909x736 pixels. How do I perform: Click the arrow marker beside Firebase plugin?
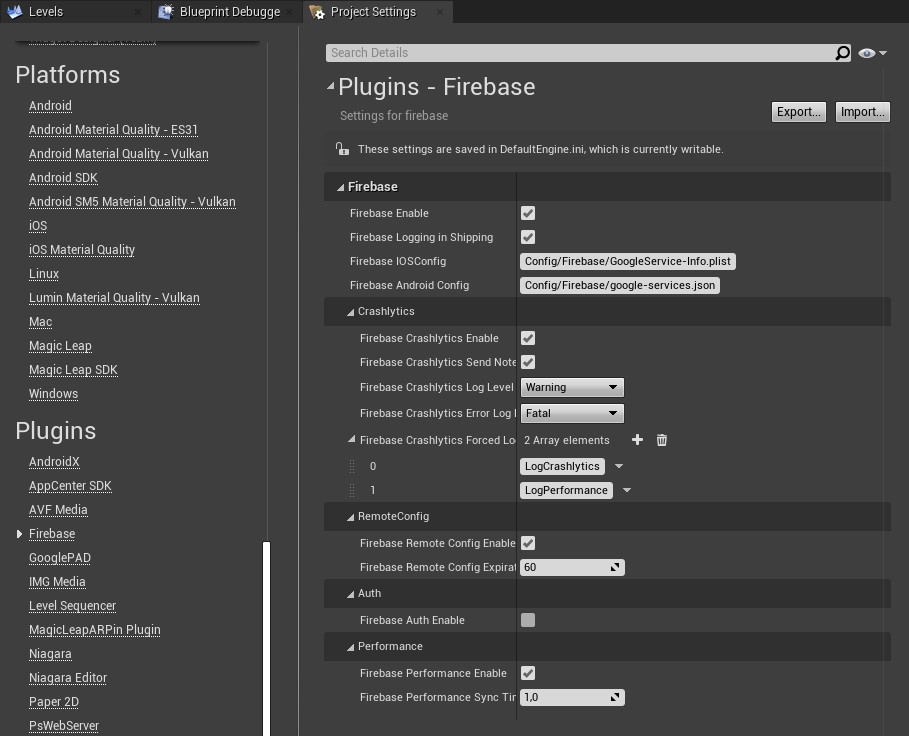point(19,534)
